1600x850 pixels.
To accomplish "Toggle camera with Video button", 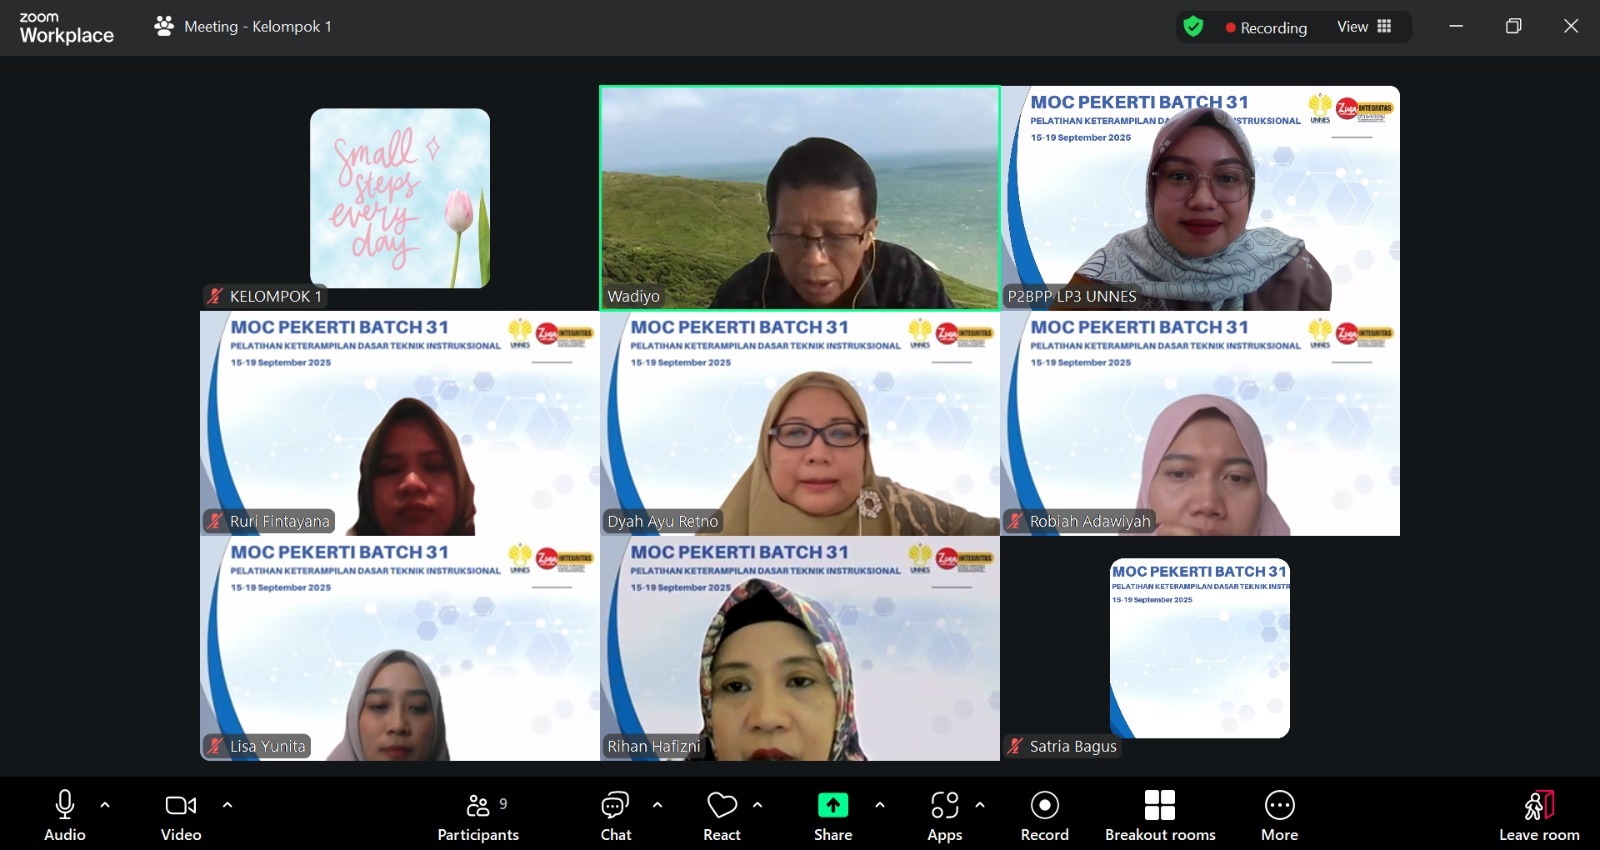I will pos(181,816).
